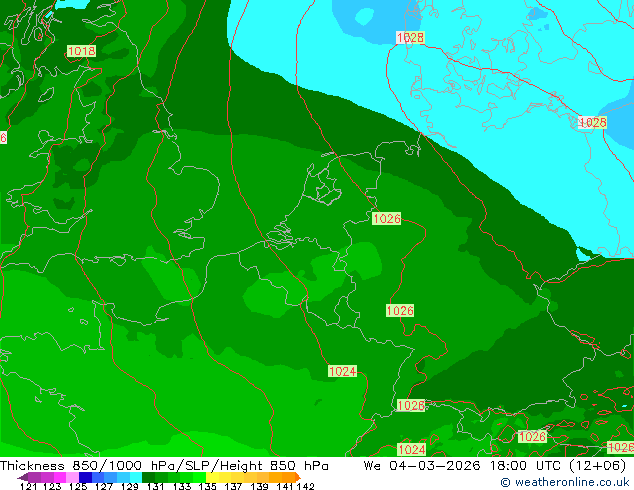Viewport: 634px width, 490px height.
Task: Click the 1024 isobar label at the bottom map edge
Action: [x=412, y=449]
